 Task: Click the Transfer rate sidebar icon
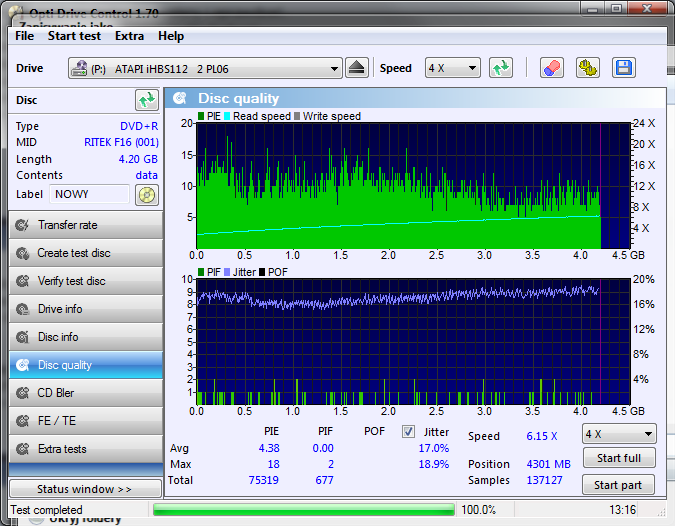point(22,225)
